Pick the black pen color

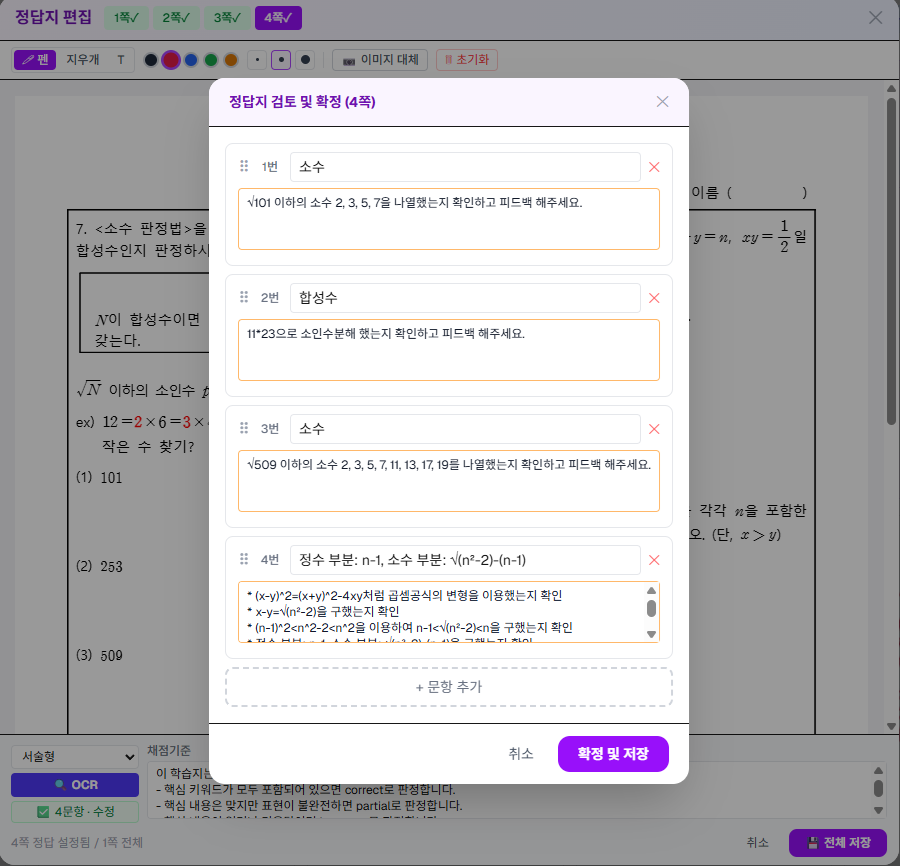(151, 60)
